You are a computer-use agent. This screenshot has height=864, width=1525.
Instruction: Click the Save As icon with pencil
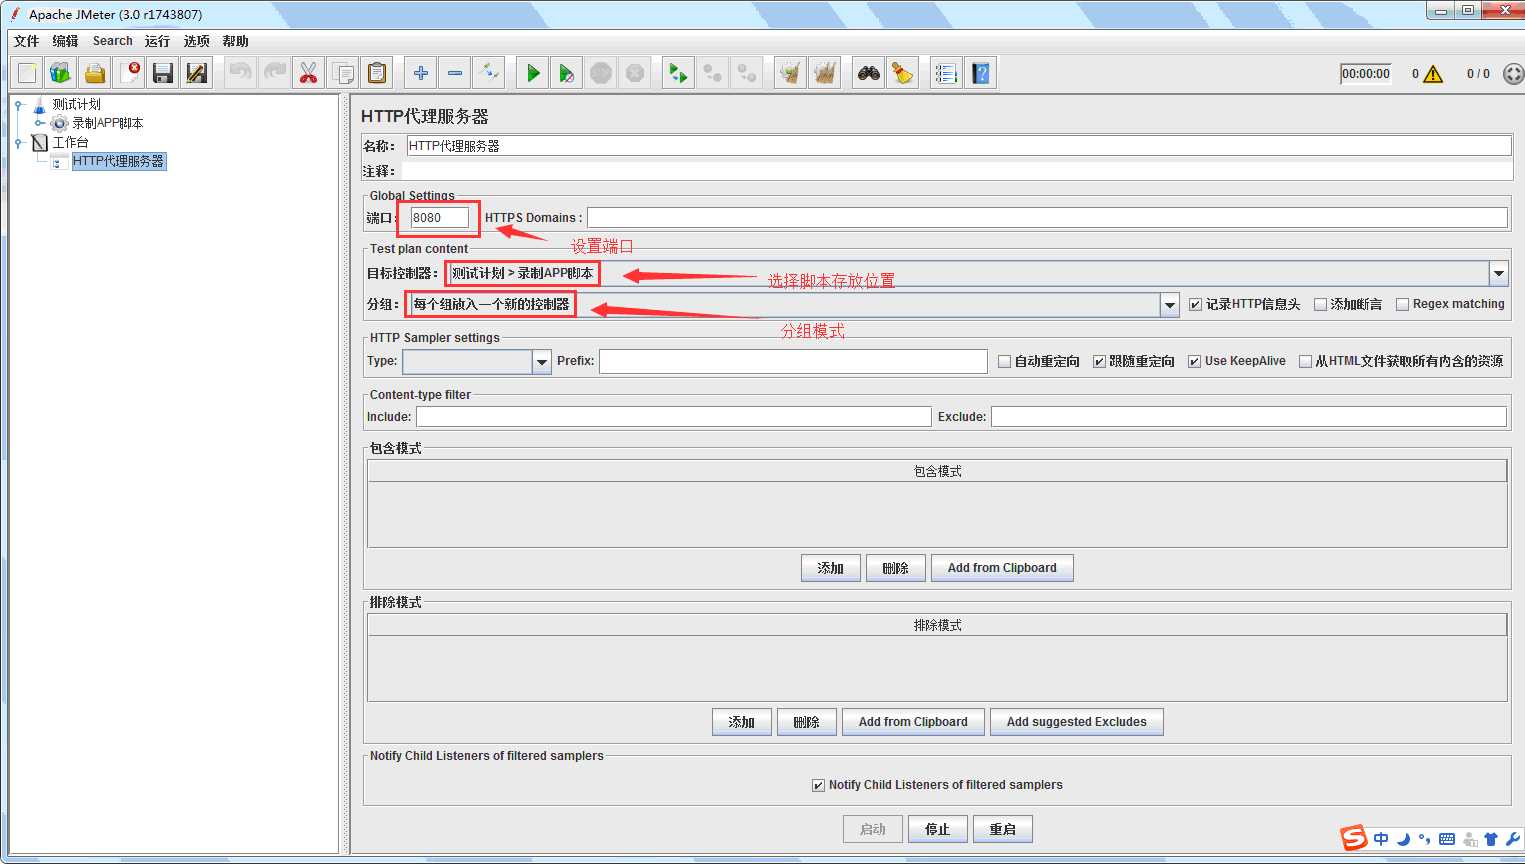tap(197, 73)
